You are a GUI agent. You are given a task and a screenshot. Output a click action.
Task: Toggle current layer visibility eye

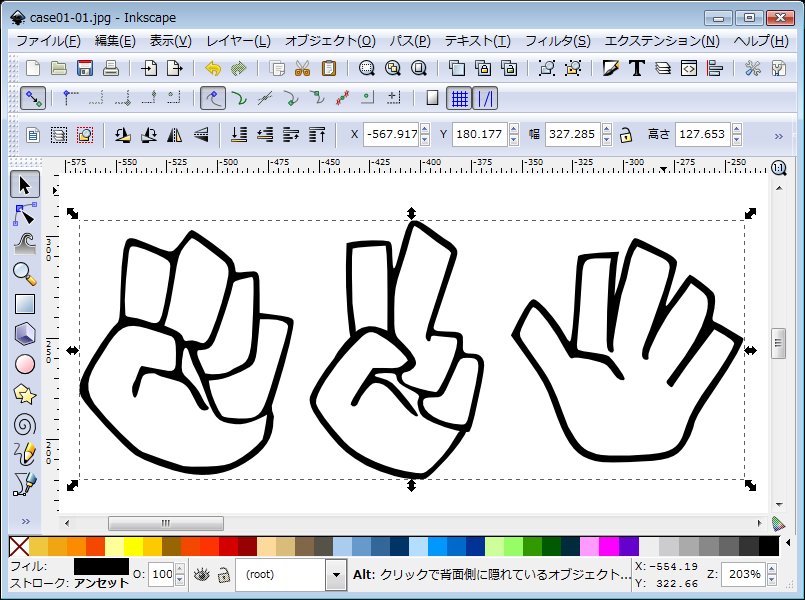tap(201, 574)
